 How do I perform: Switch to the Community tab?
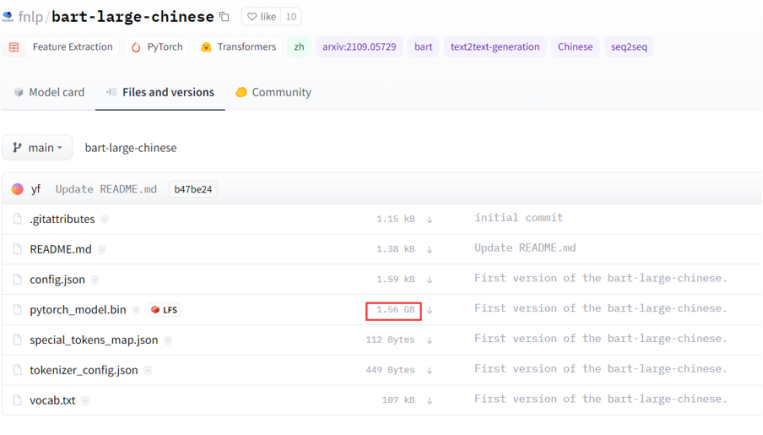[x=273, y=92]
